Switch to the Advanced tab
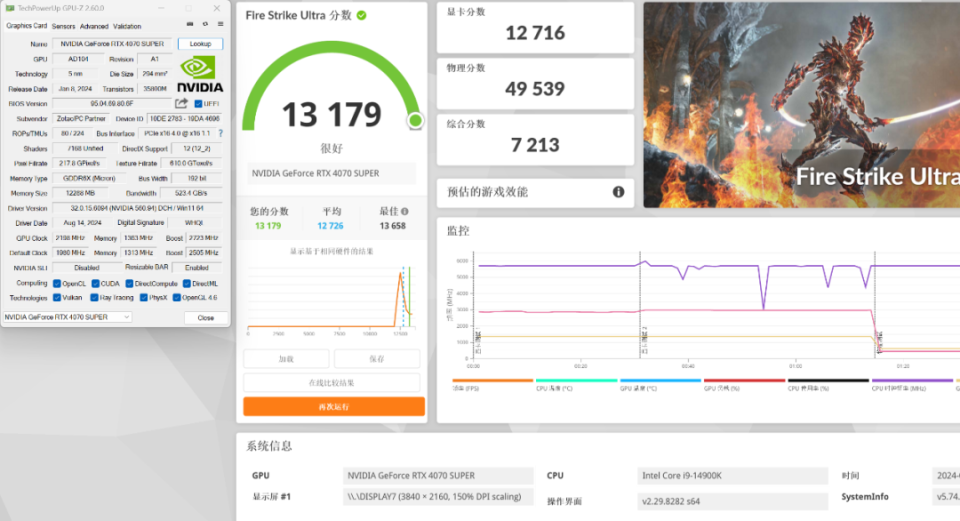 pos(94,26)
